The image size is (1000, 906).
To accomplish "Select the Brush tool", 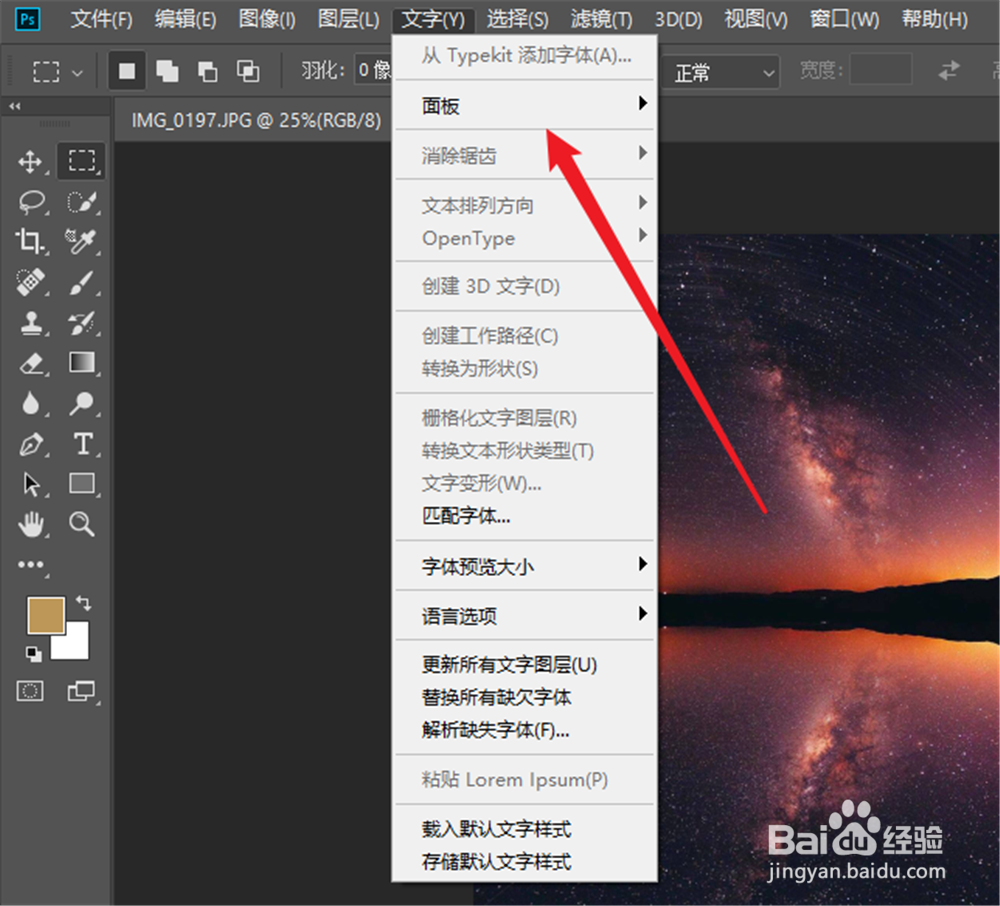I will [82, 282].
